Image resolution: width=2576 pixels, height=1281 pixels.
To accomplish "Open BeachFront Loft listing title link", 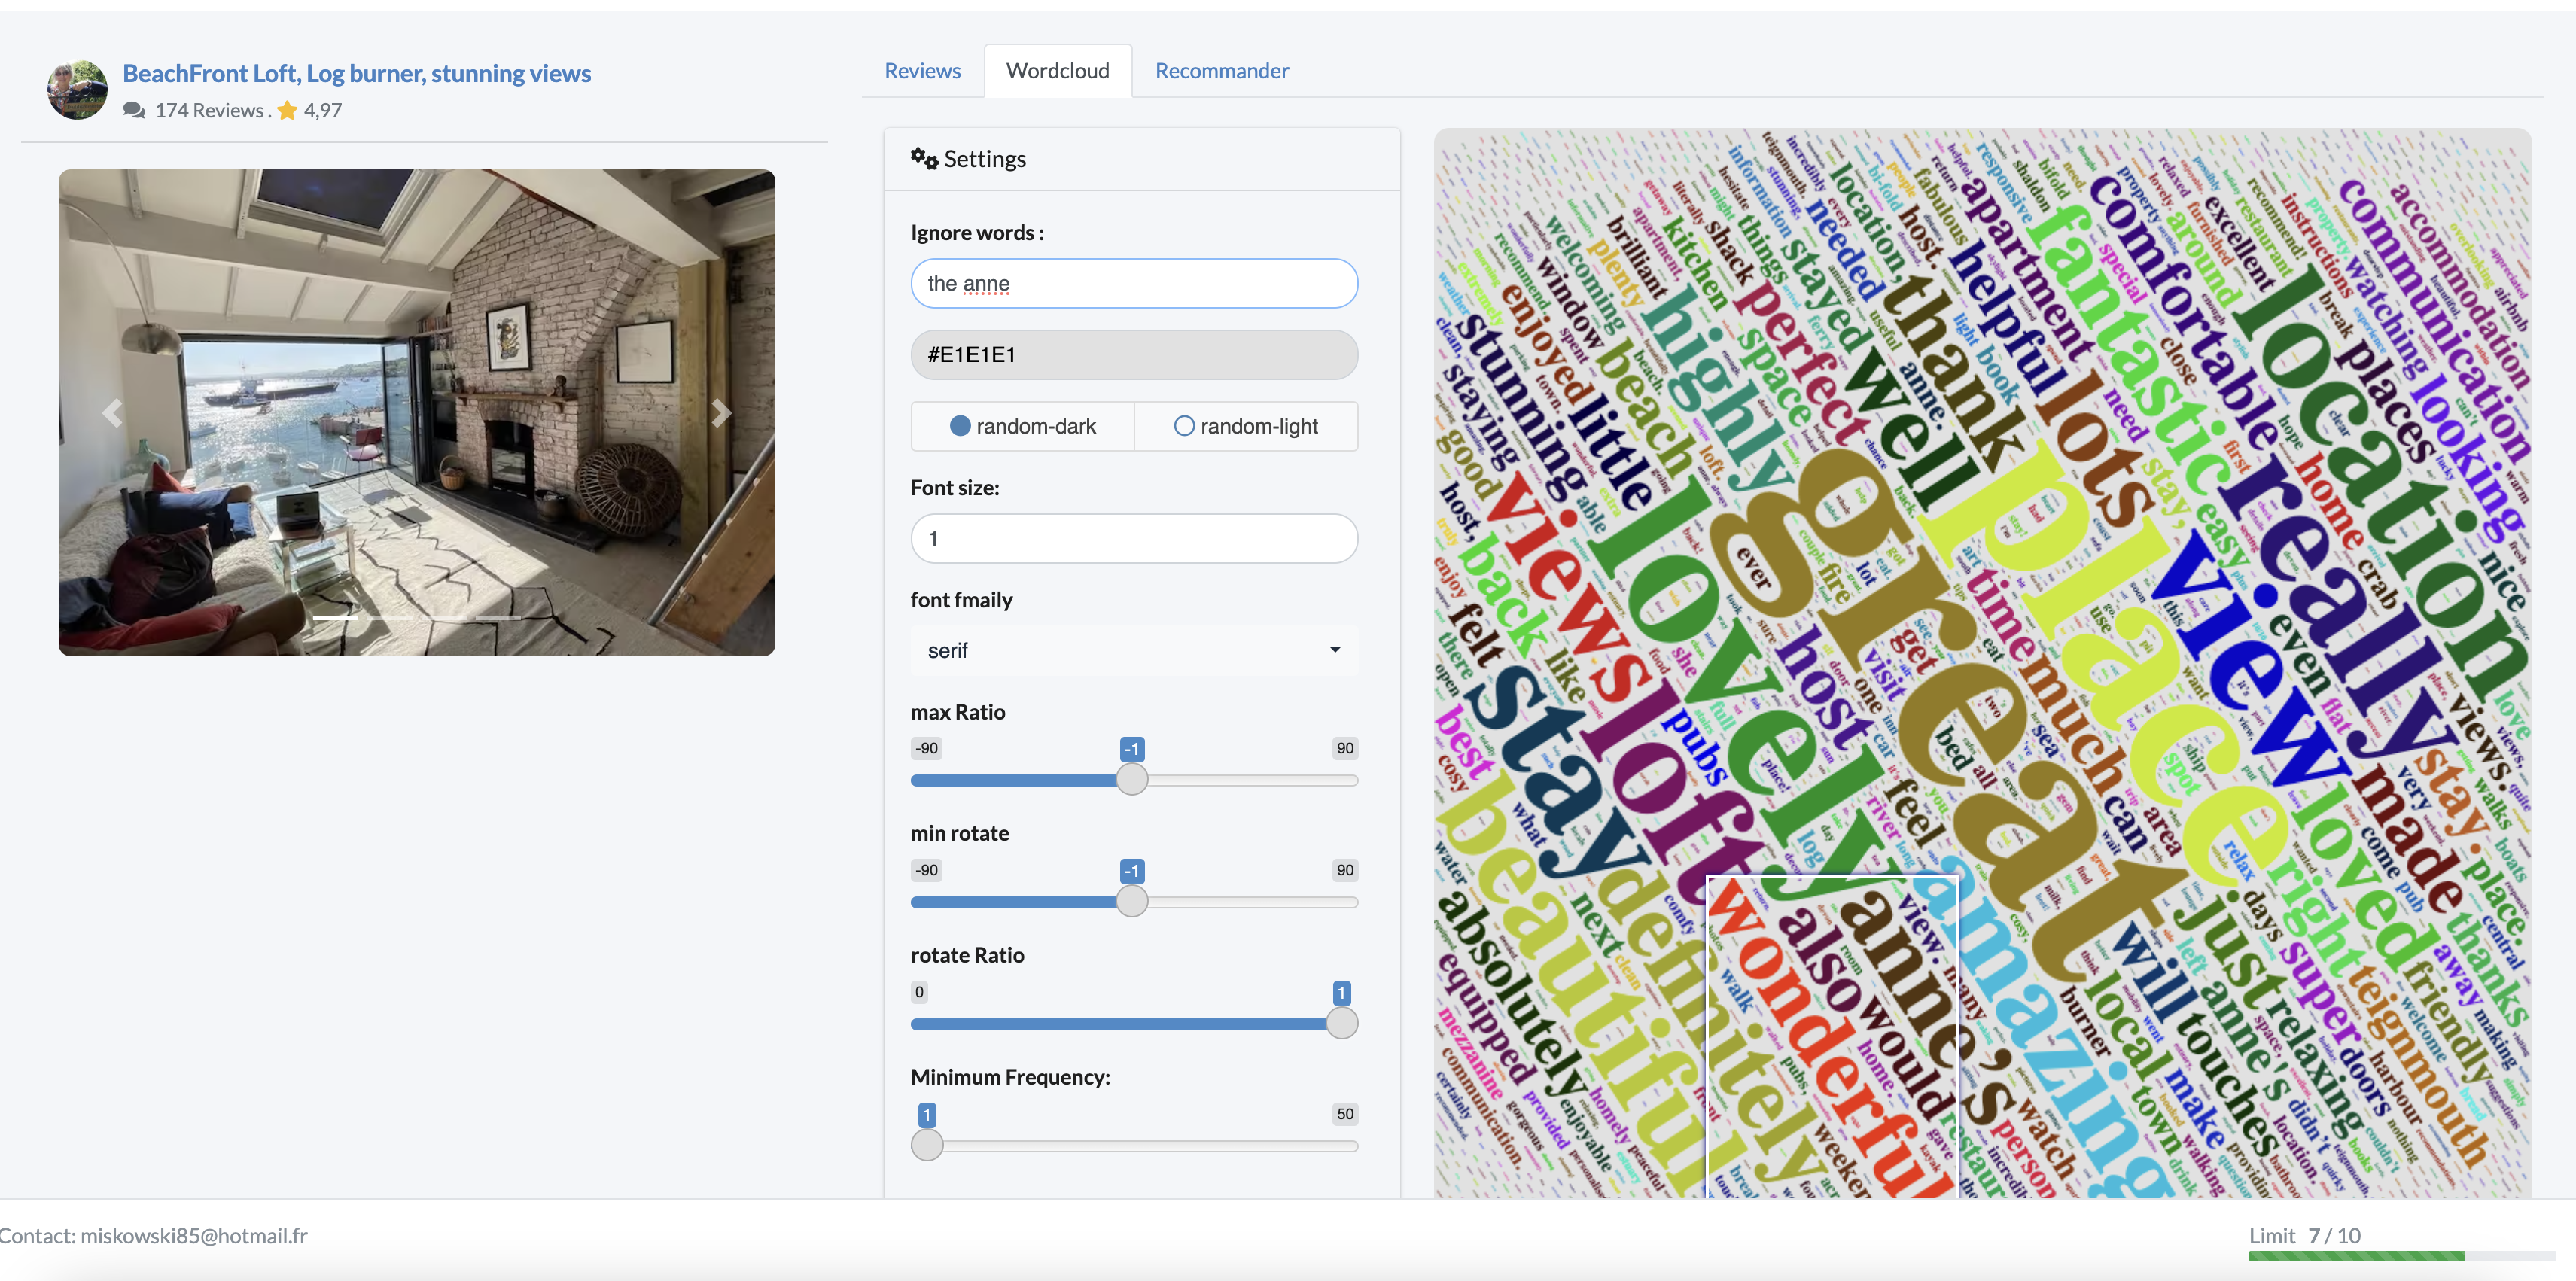I will (x=357, y=74).
